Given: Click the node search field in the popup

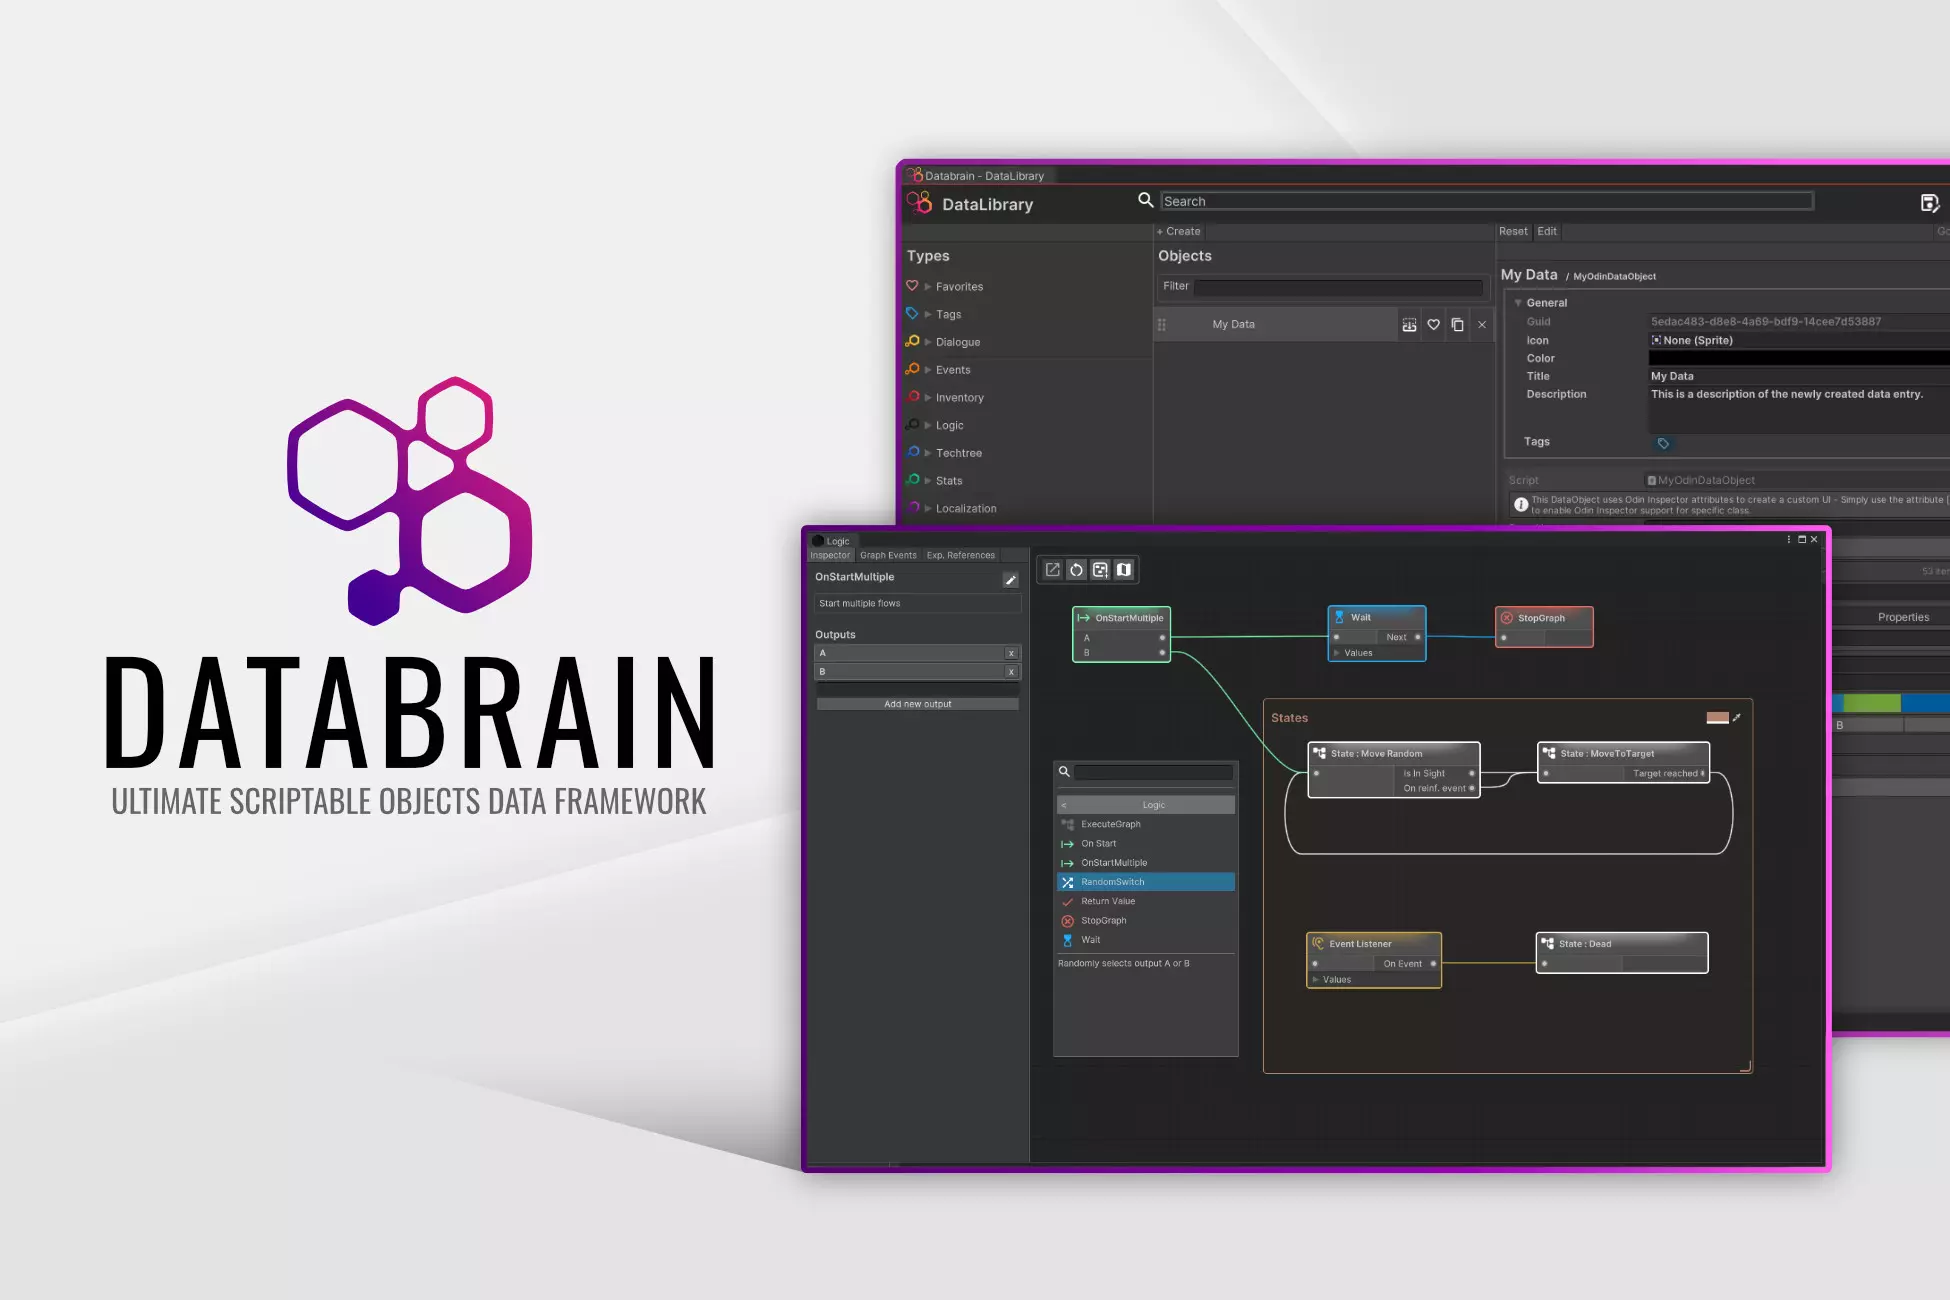Looking at the screenshot, I should (x=1154, y=772).
